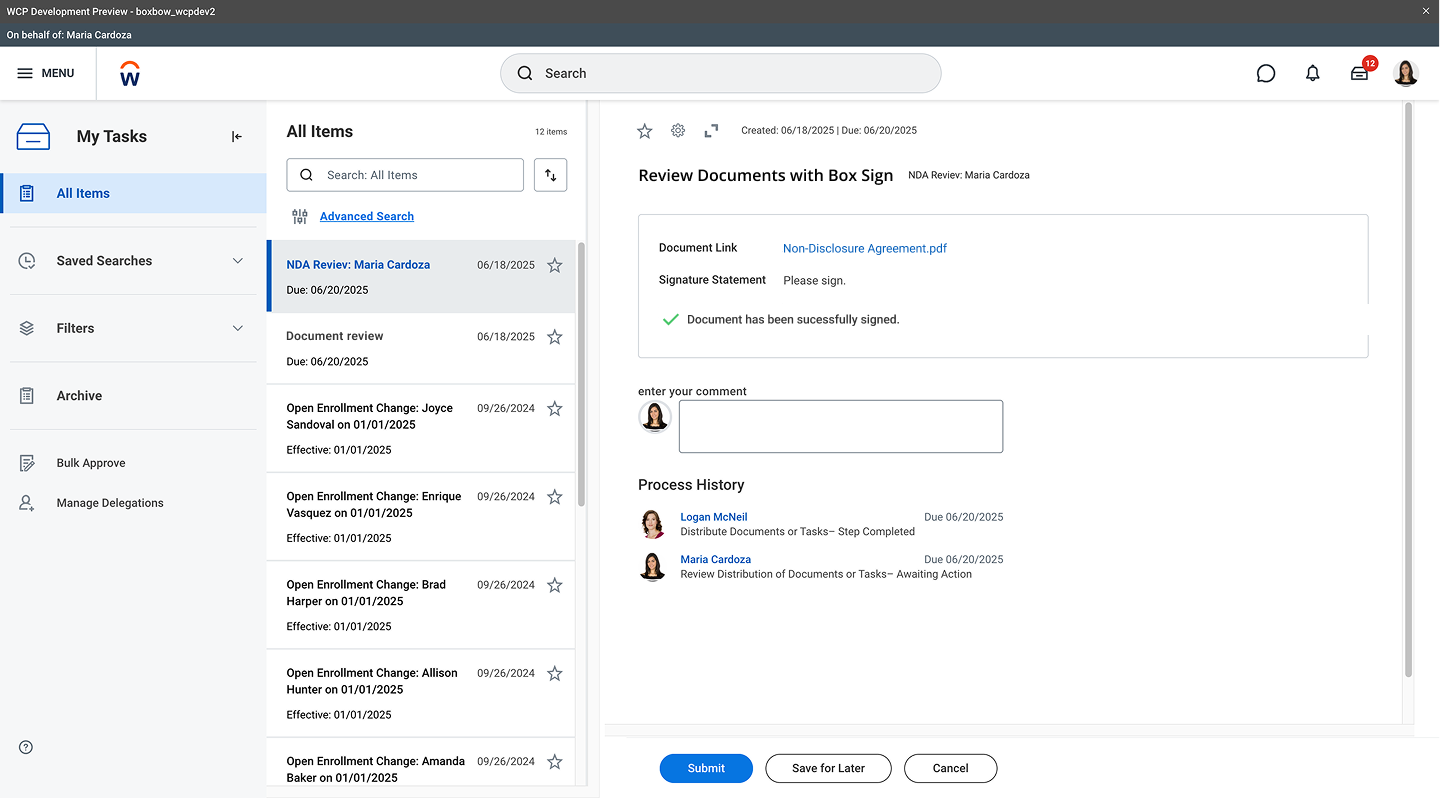Select Bulk Approve in the sidebar
The height and width of the screenshot is (798, 1440).
point(91,463)
